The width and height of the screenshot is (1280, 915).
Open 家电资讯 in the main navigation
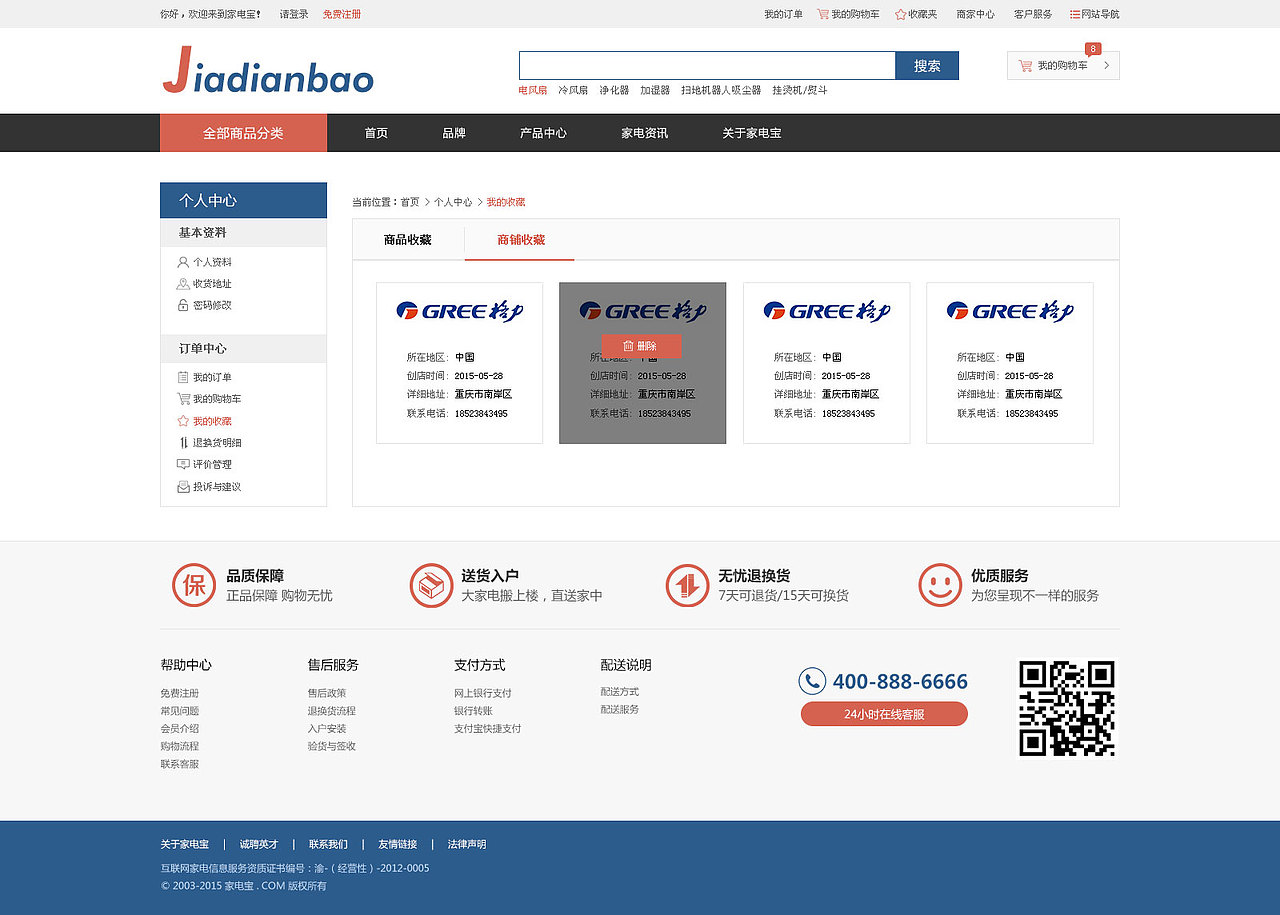(x=644, y=133)
